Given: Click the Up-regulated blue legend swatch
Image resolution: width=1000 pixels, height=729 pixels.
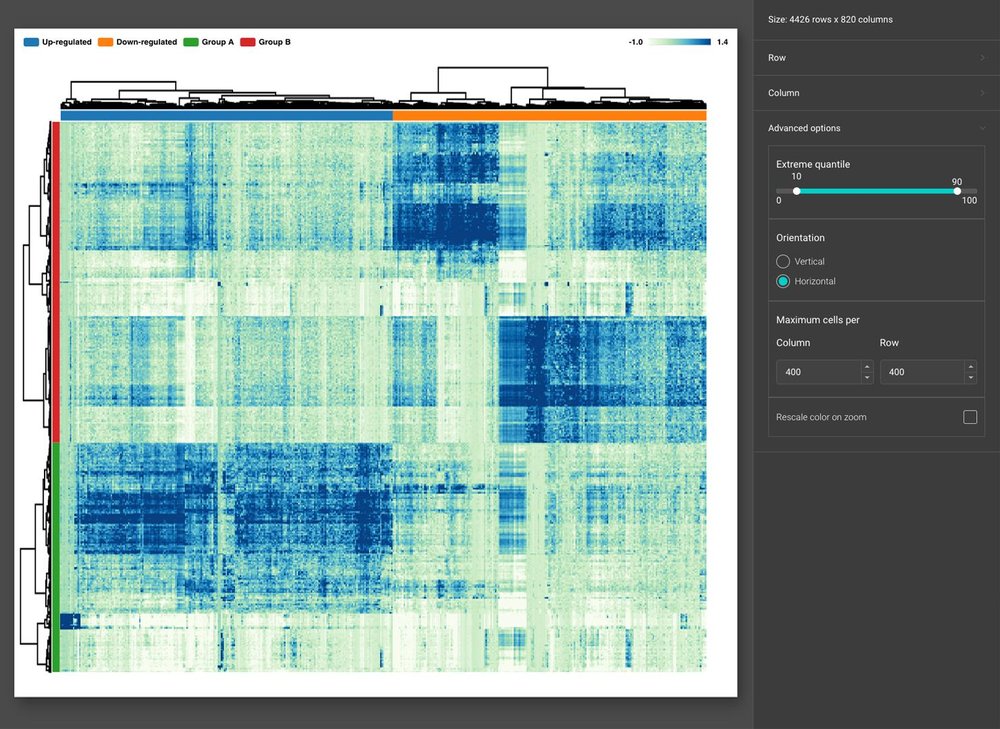Looking at the screenshot, I should tap(30, 41).
